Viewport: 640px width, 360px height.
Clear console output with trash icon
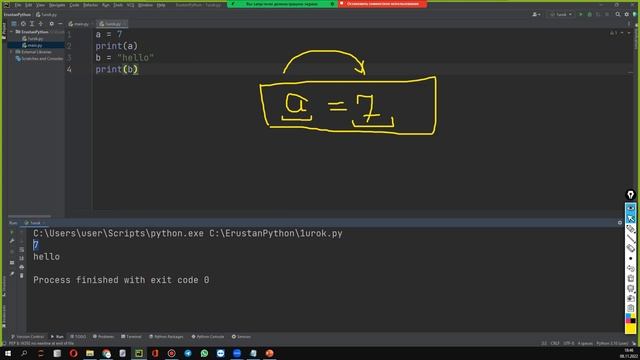click(22, 276)
